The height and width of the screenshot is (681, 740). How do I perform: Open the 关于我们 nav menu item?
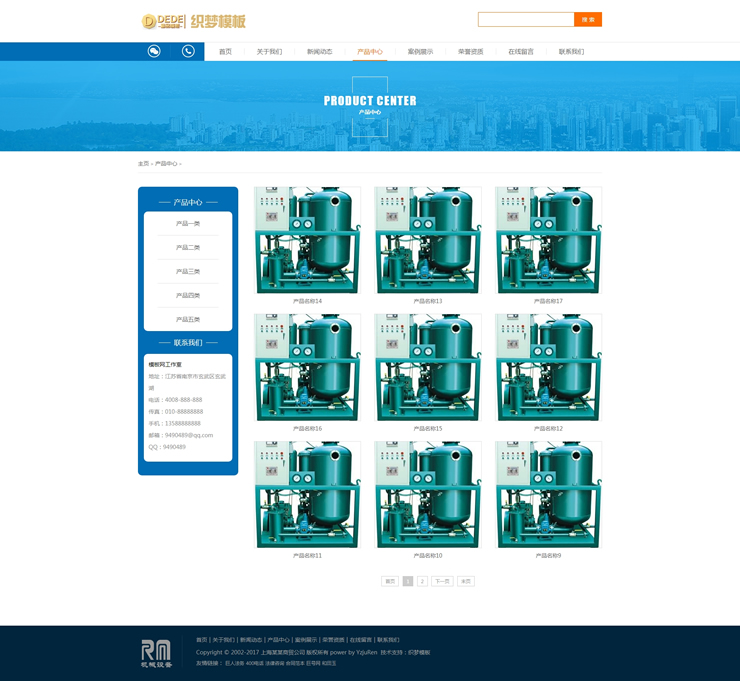pyautogui.click(x=269, y=52)
